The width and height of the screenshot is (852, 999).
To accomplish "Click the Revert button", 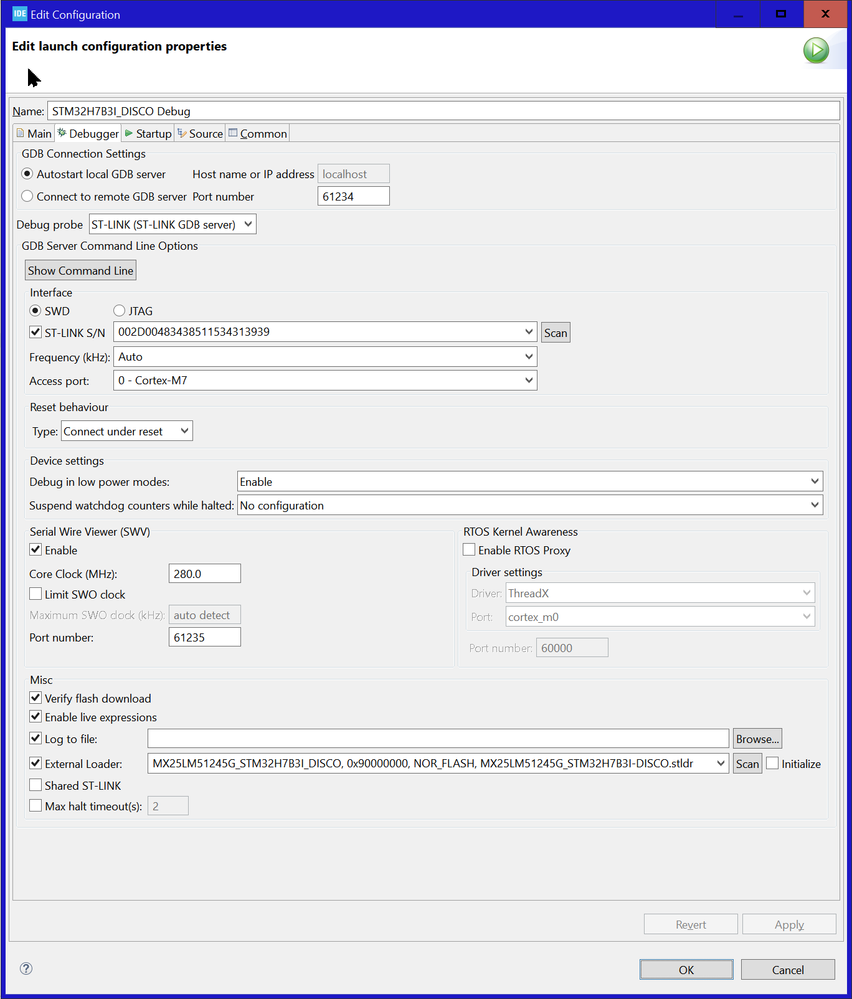I will click(691, 924).
